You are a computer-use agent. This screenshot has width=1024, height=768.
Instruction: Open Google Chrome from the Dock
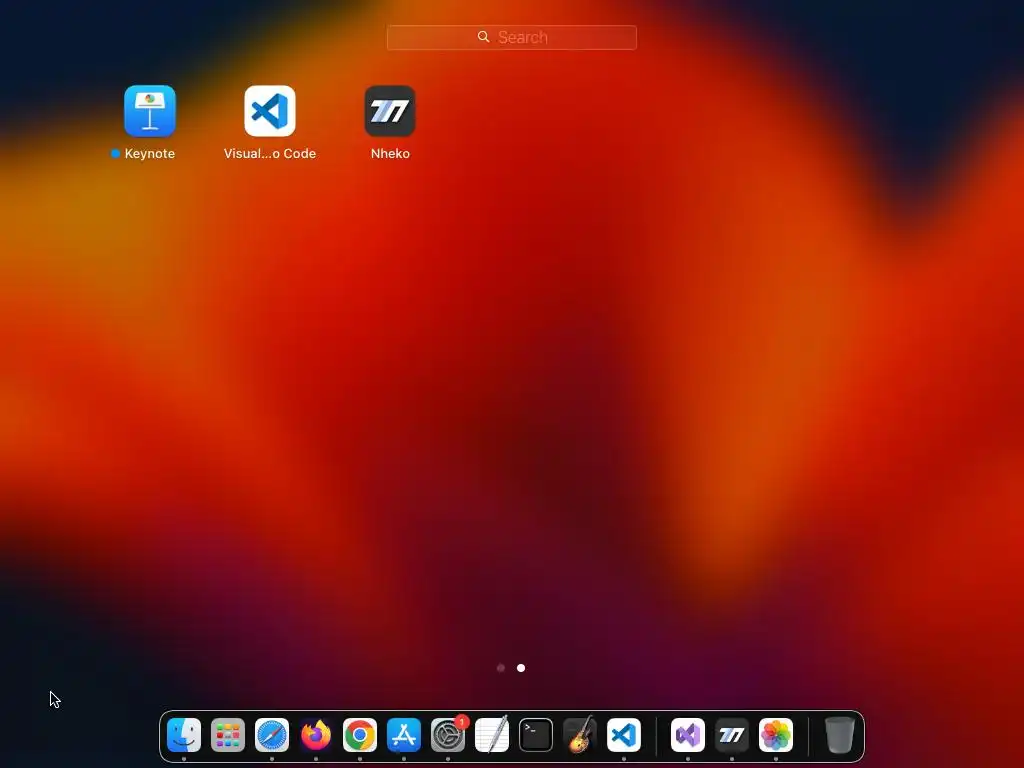[x=360, y=735]
